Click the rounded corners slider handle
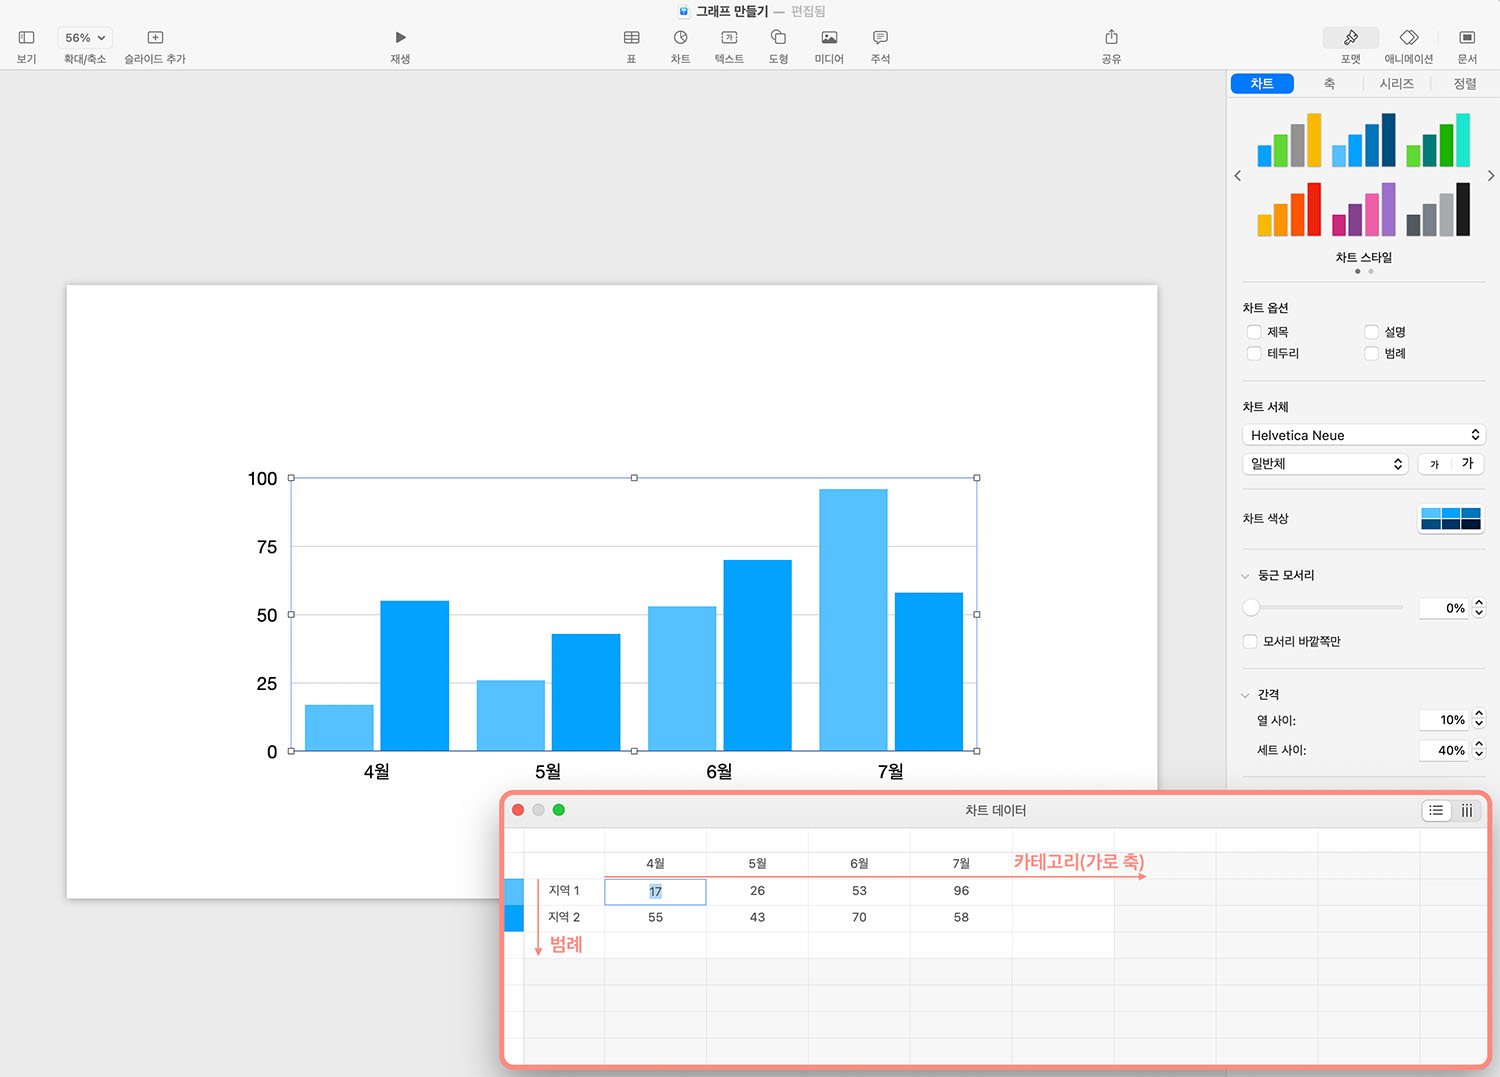 [x=1251, y=608]
